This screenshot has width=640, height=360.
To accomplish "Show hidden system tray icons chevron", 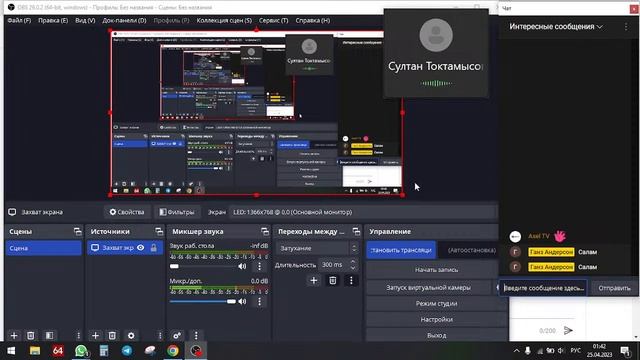I will click(x=516, y=351).
